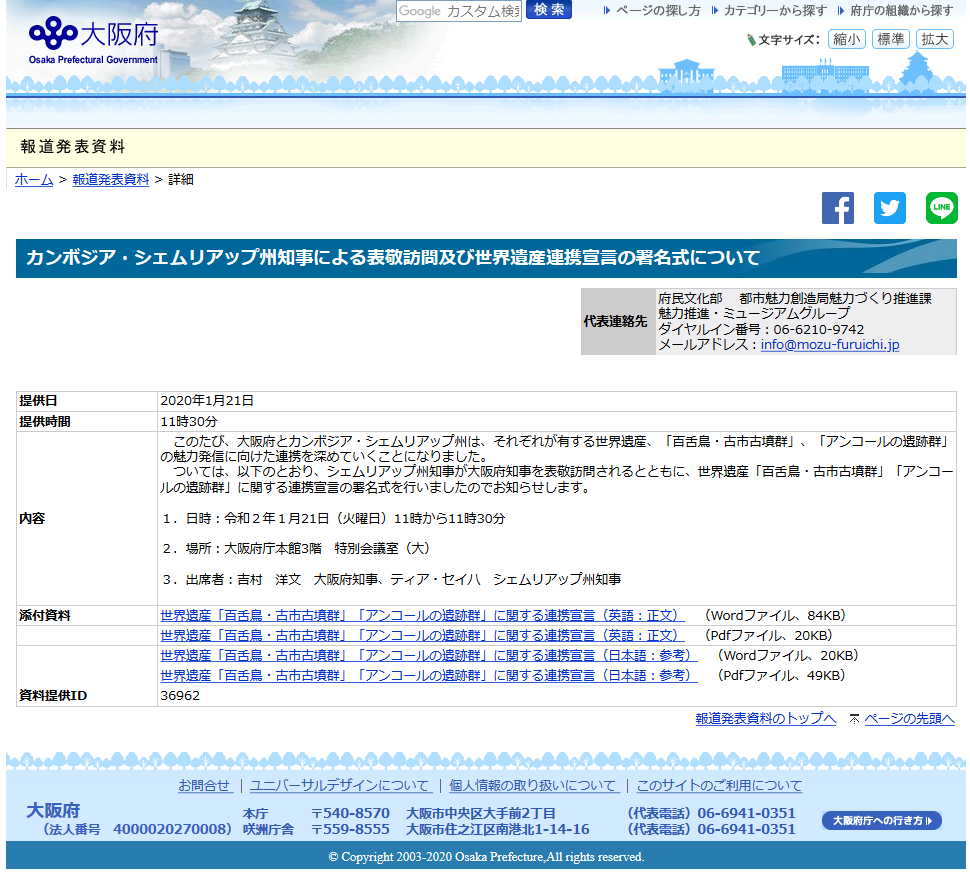Click the Osaka Prefectural Government logo
970x873 pixels.
point(93,40)
